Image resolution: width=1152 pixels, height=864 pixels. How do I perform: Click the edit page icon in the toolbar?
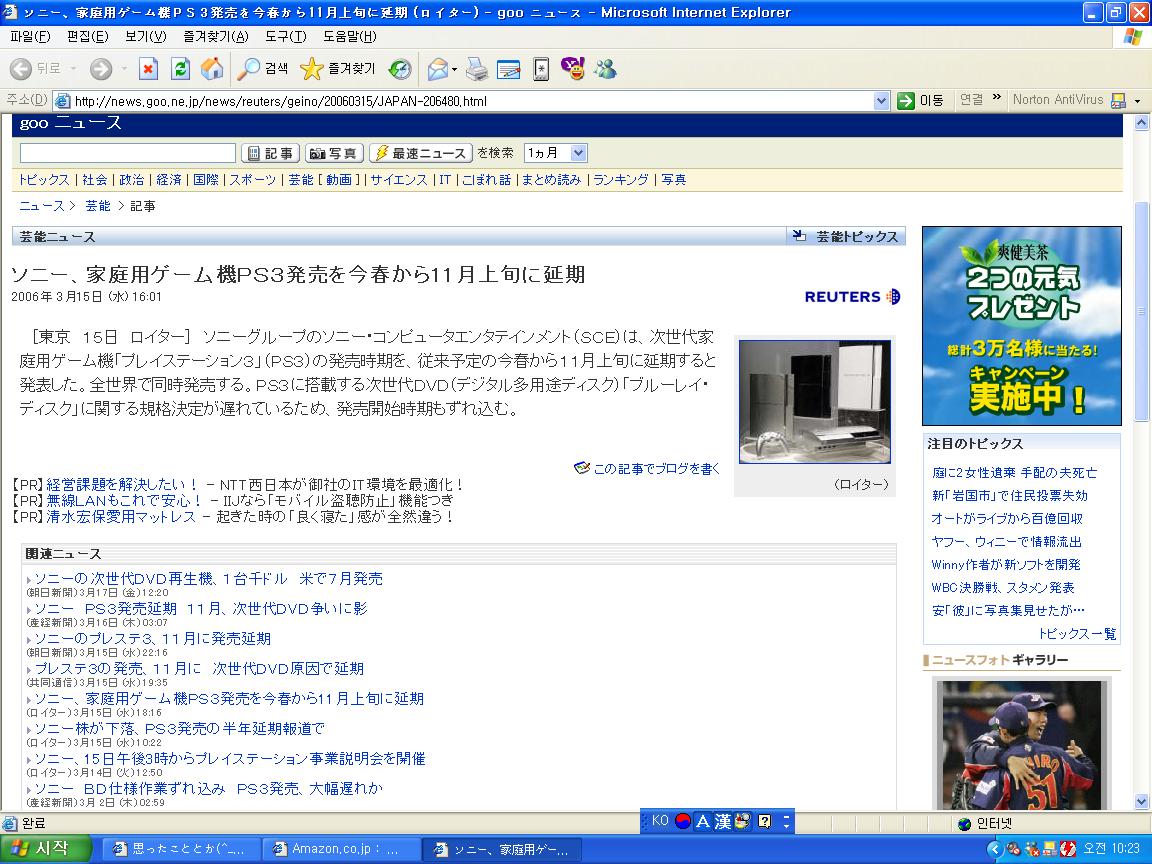pyautogui.click(x=508, y=69)
